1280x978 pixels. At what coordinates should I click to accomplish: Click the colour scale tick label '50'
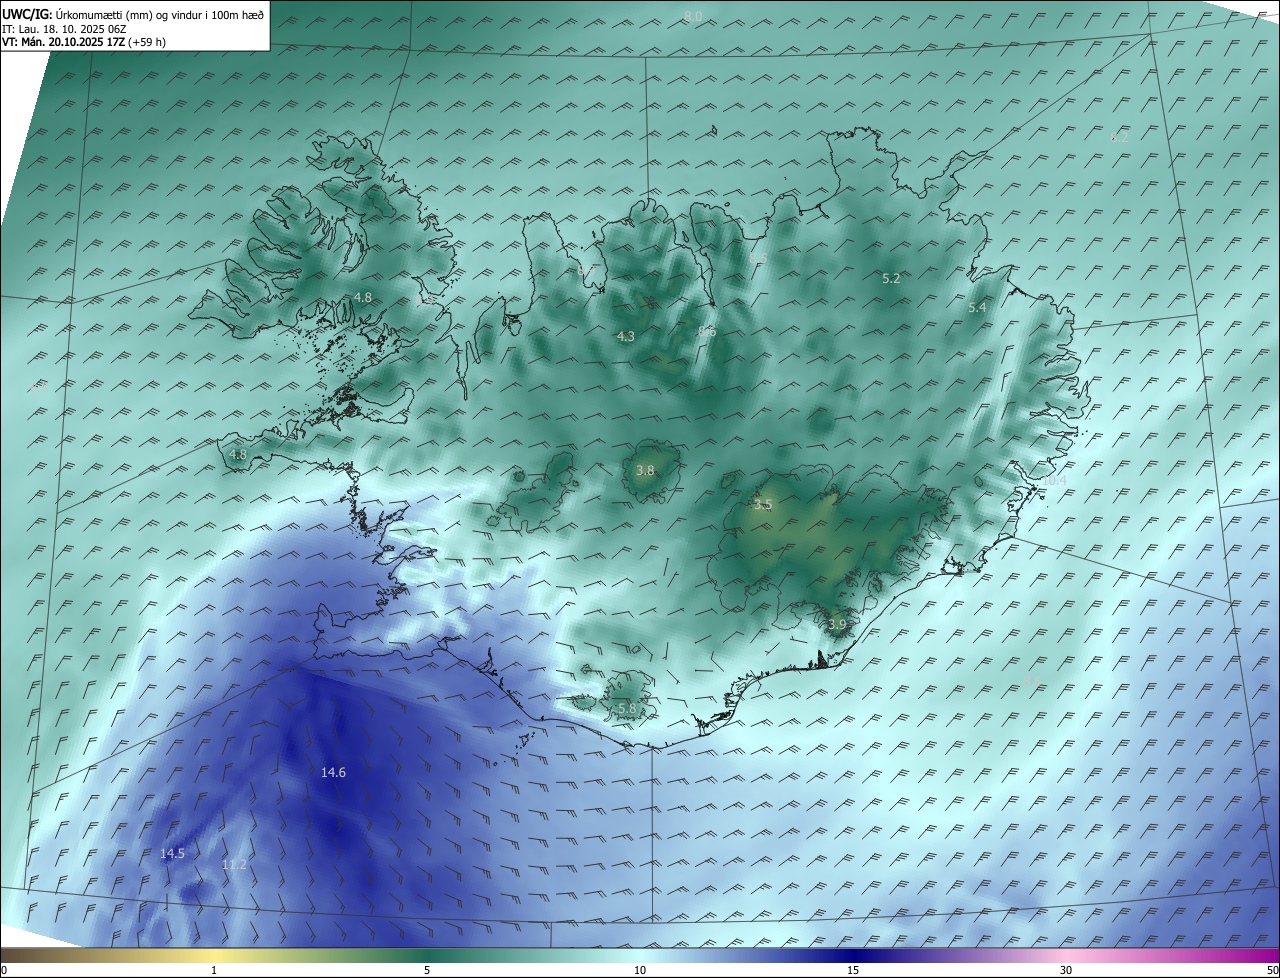click(1272, 971)
